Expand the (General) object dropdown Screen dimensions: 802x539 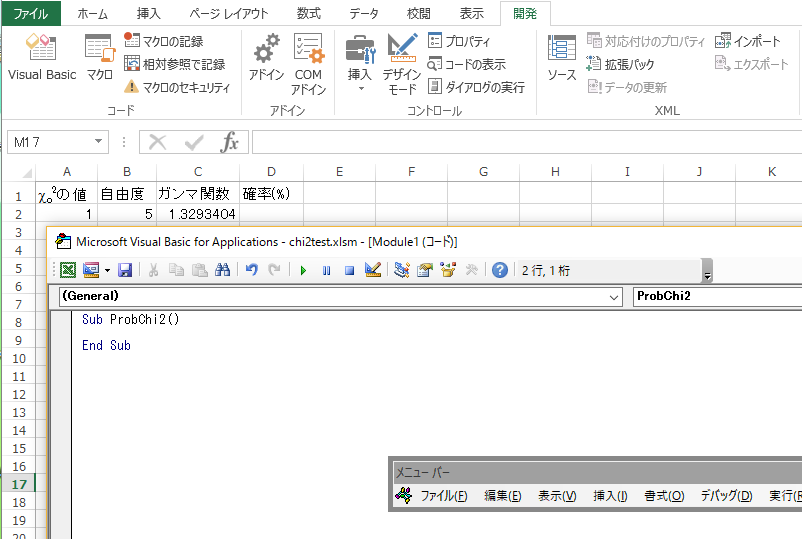tap(614, 297)
